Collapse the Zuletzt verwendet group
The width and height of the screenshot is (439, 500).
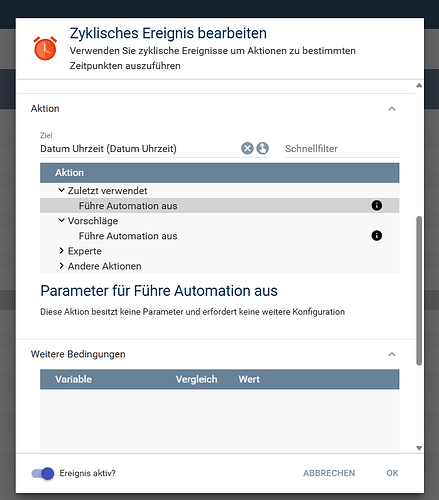[61, 190]
